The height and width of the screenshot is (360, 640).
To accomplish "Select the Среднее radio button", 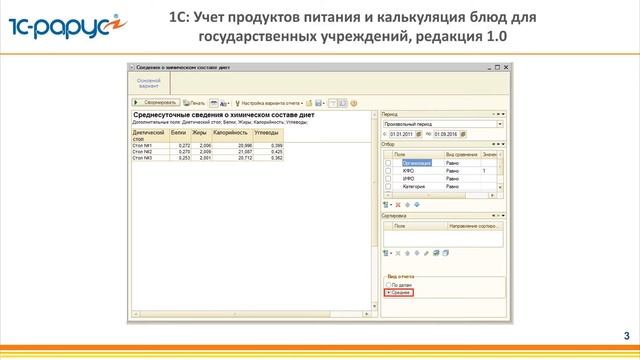I will tap(399, 292).
